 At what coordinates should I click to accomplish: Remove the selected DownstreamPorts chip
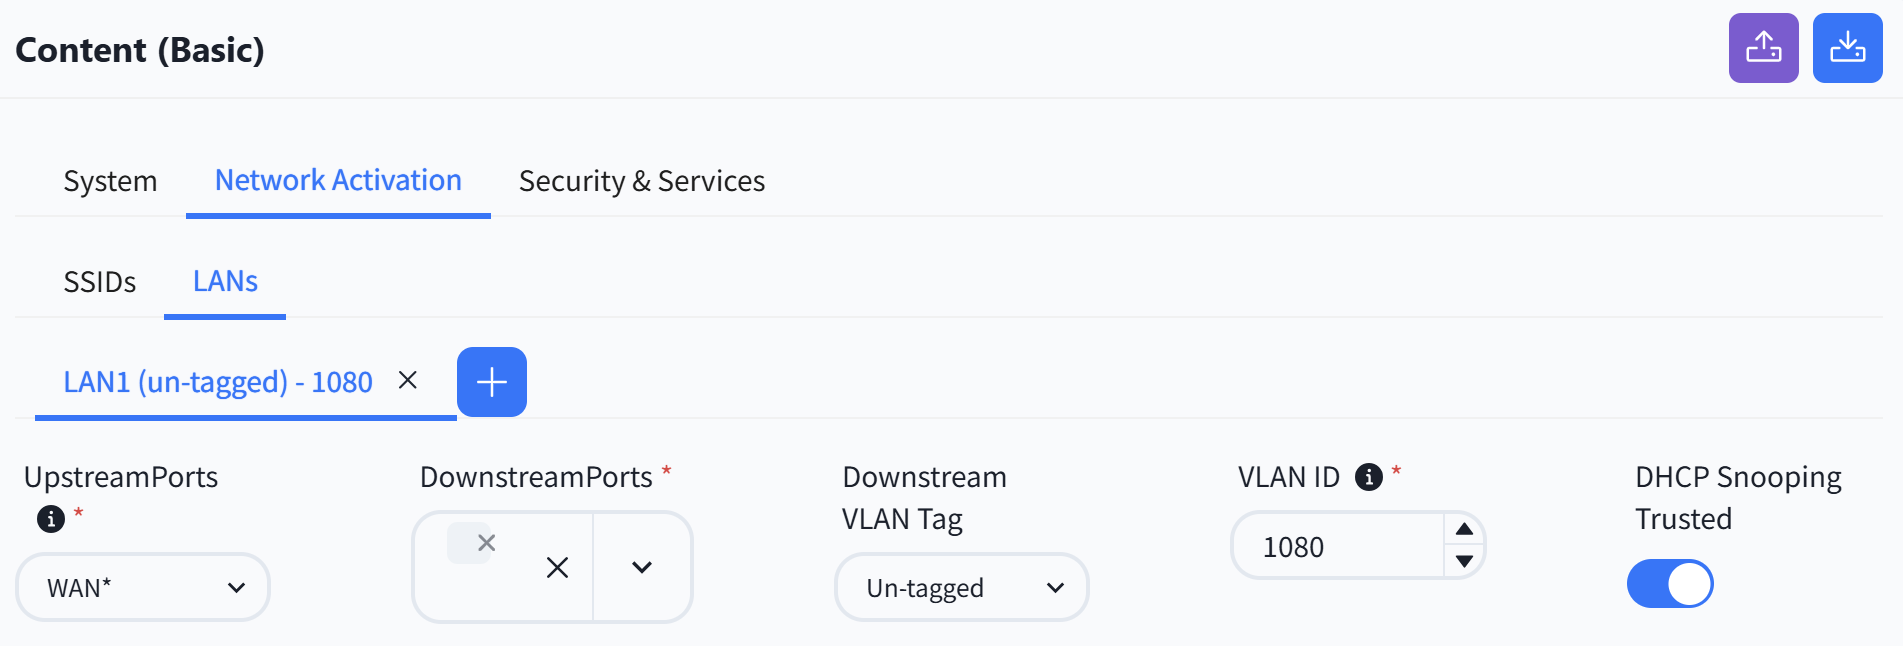pyautogui.click(x=486, y=543)
